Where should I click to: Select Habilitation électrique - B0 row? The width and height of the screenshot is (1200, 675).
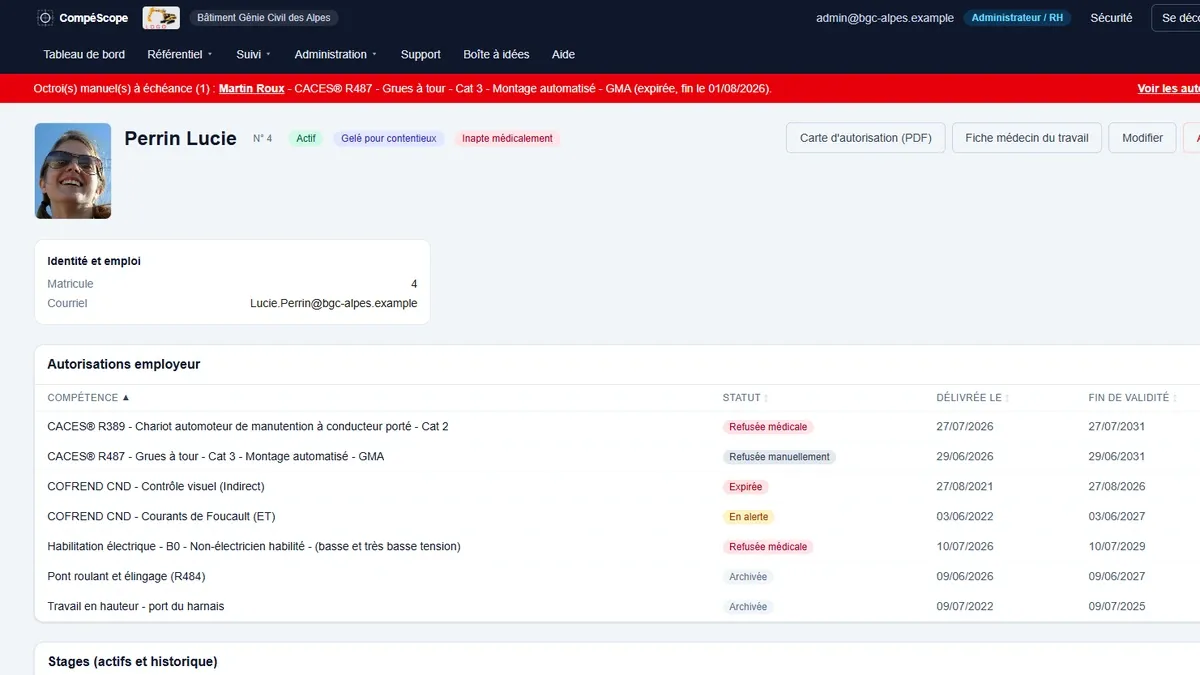pos(617,546)
